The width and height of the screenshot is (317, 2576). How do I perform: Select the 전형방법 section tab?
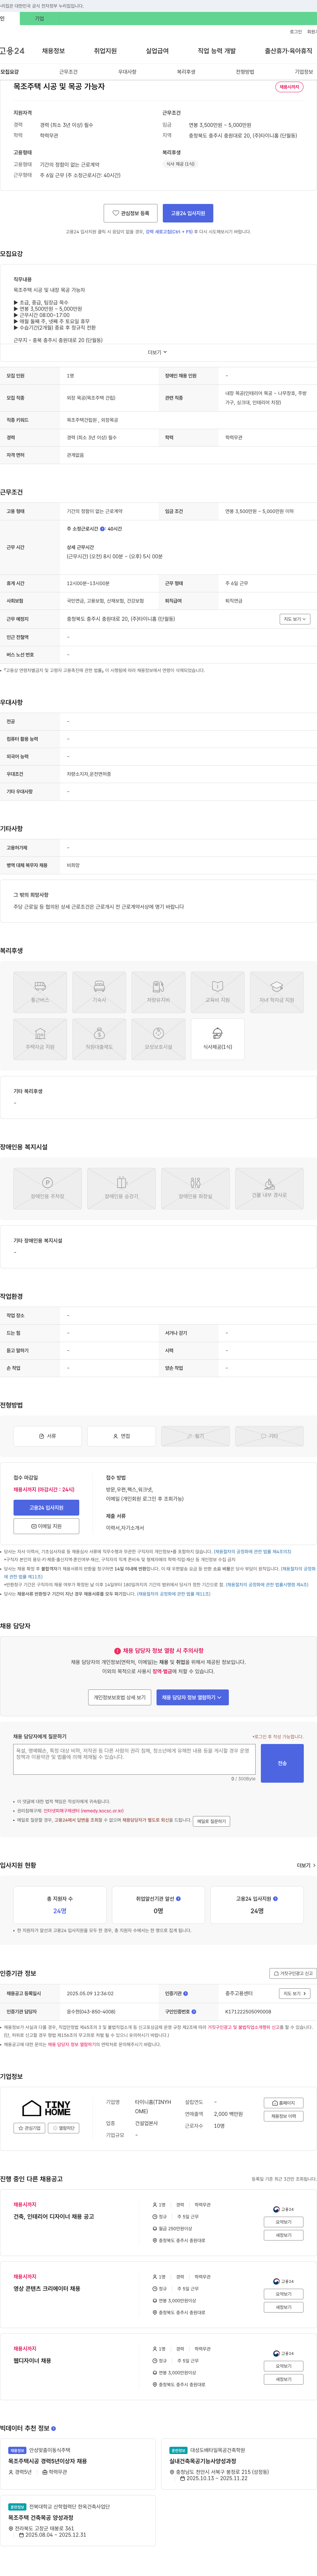(245, 72)
